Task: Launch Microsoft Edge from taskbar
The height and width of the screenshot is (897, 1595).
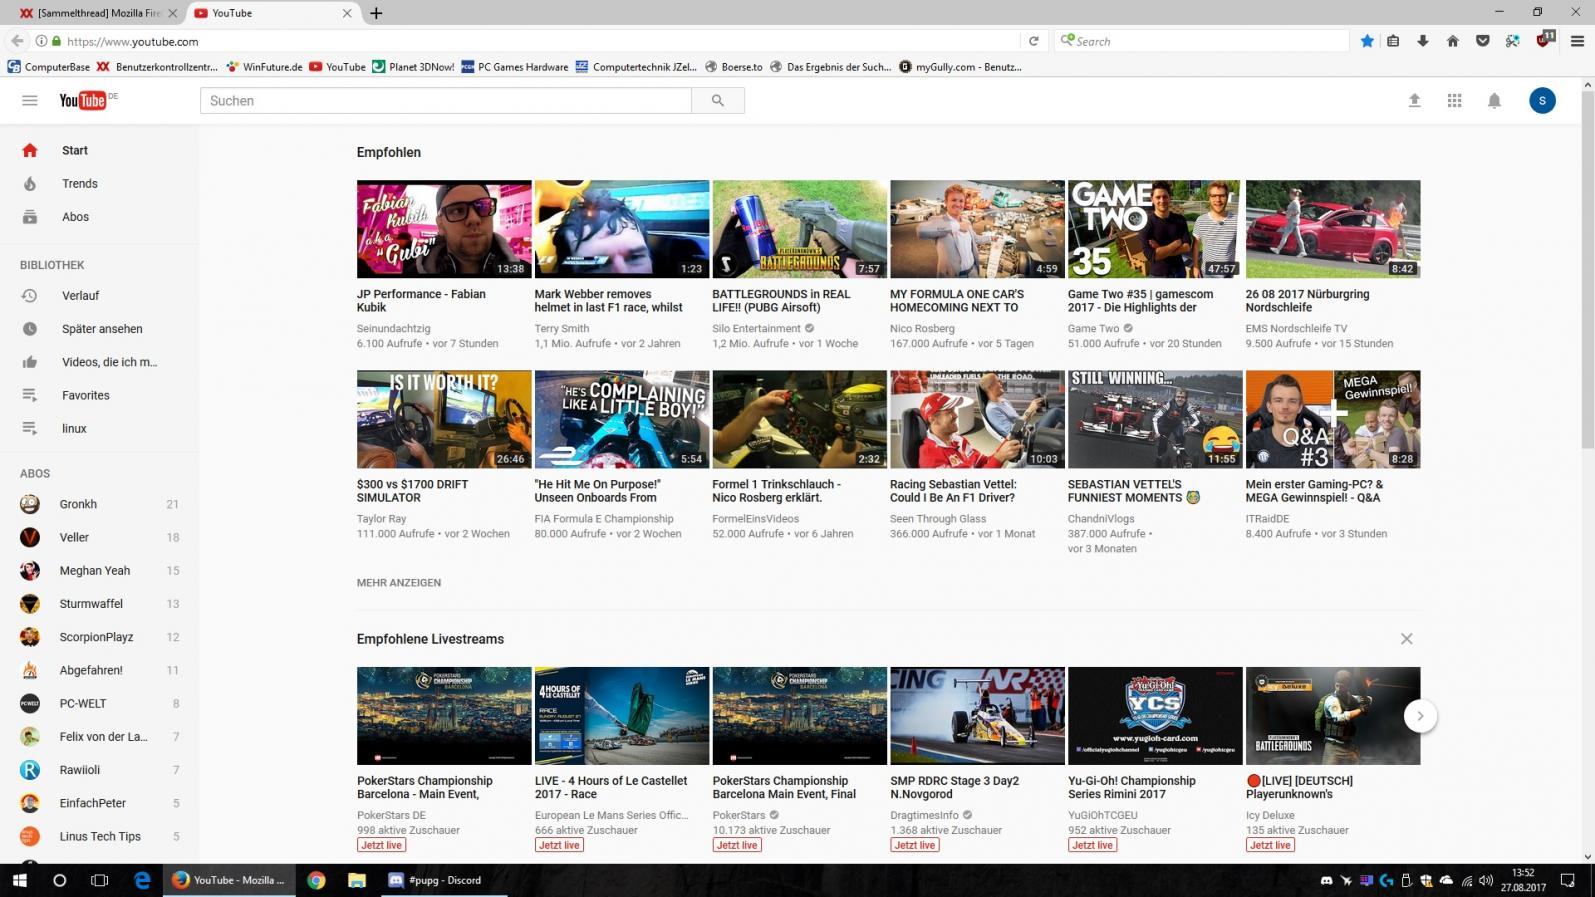Action: (142, 880)
